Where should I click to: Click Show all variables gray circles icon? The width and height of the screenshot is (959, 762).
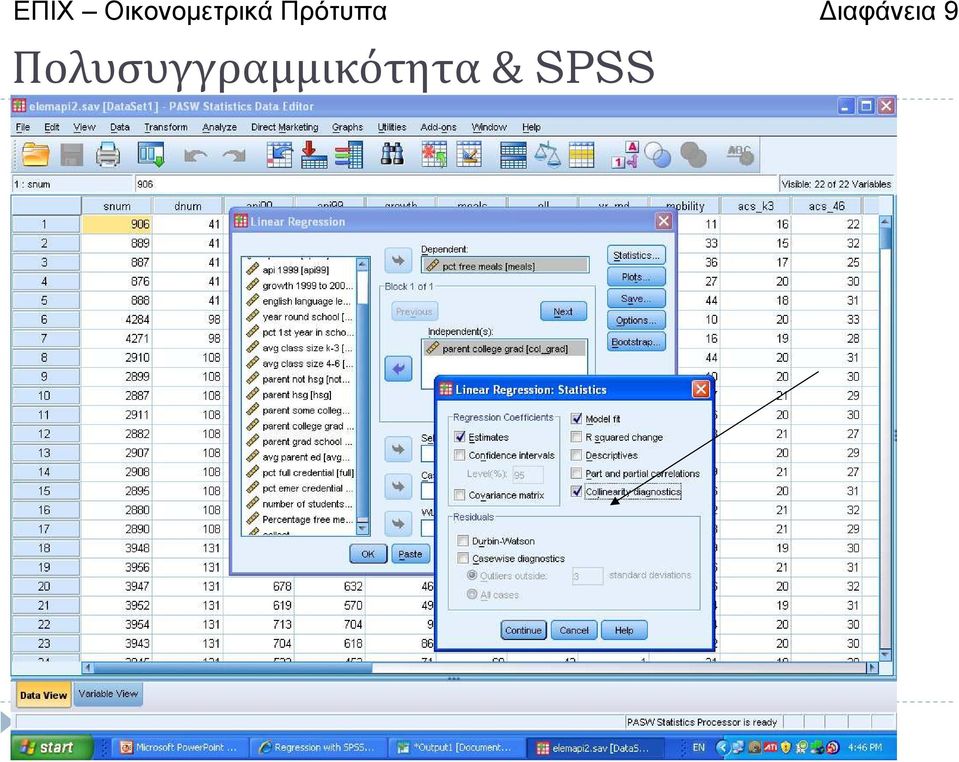pos(693,155)
